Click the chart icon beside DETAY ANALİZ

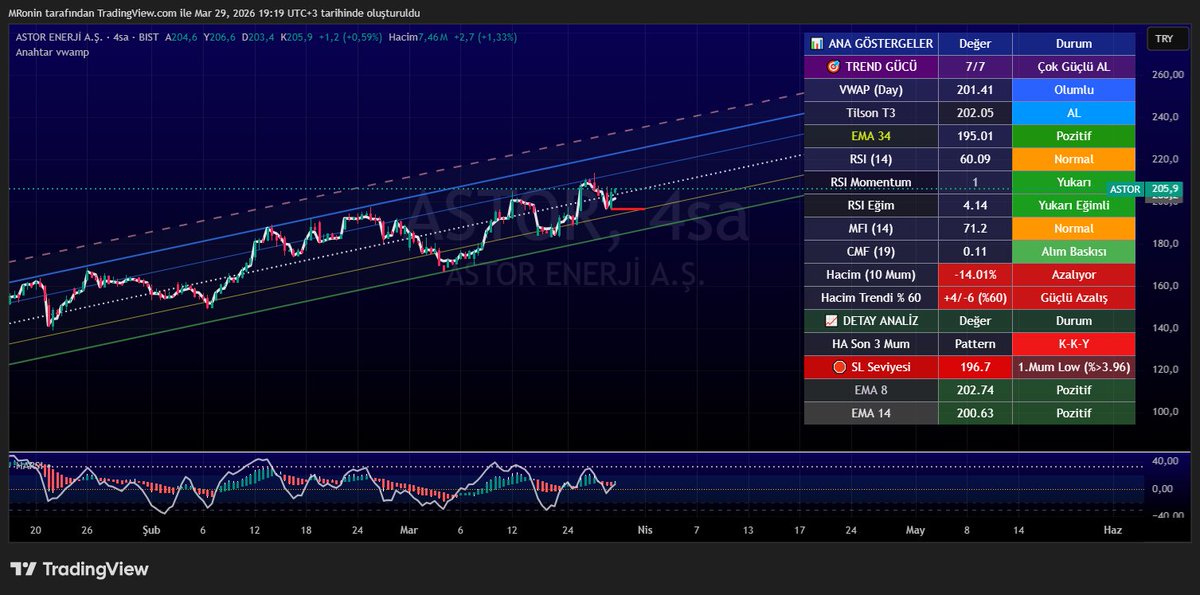point(832,321)
